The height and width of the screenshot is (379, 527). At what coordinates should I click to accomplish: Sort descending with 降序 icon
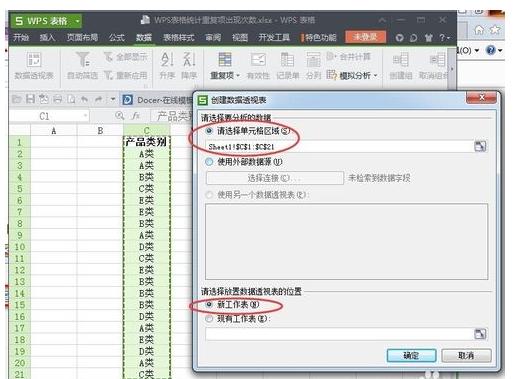189,59
